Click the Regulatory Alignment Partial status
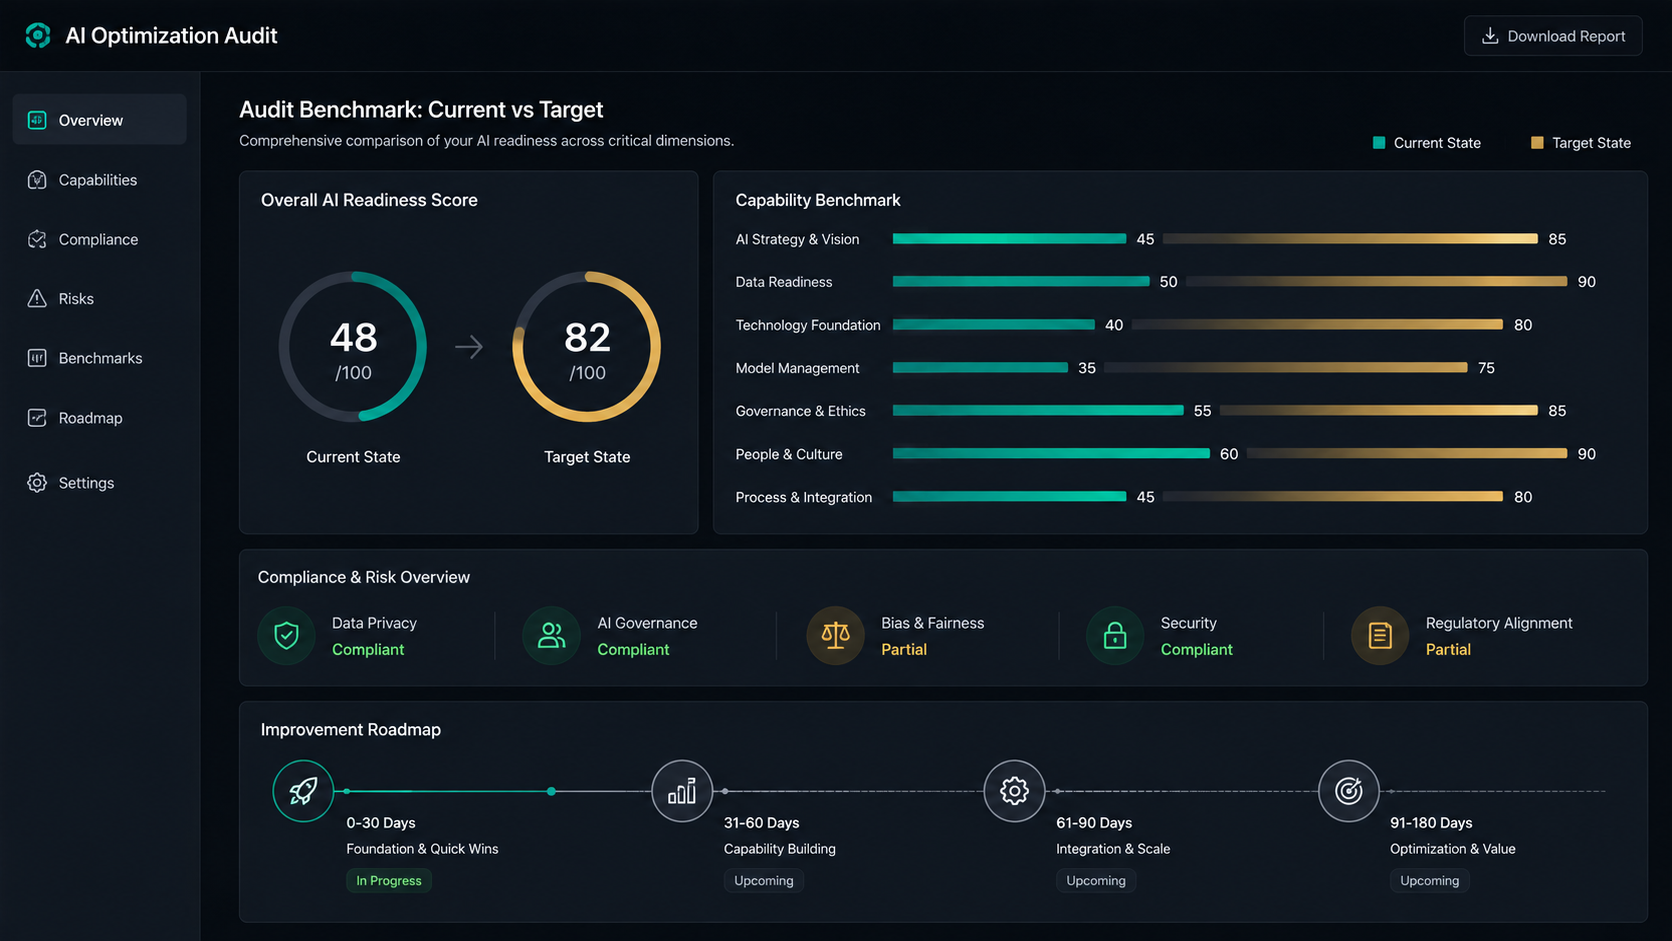The width and height of the screenshot is (1672, 941). click(1448, 650)
